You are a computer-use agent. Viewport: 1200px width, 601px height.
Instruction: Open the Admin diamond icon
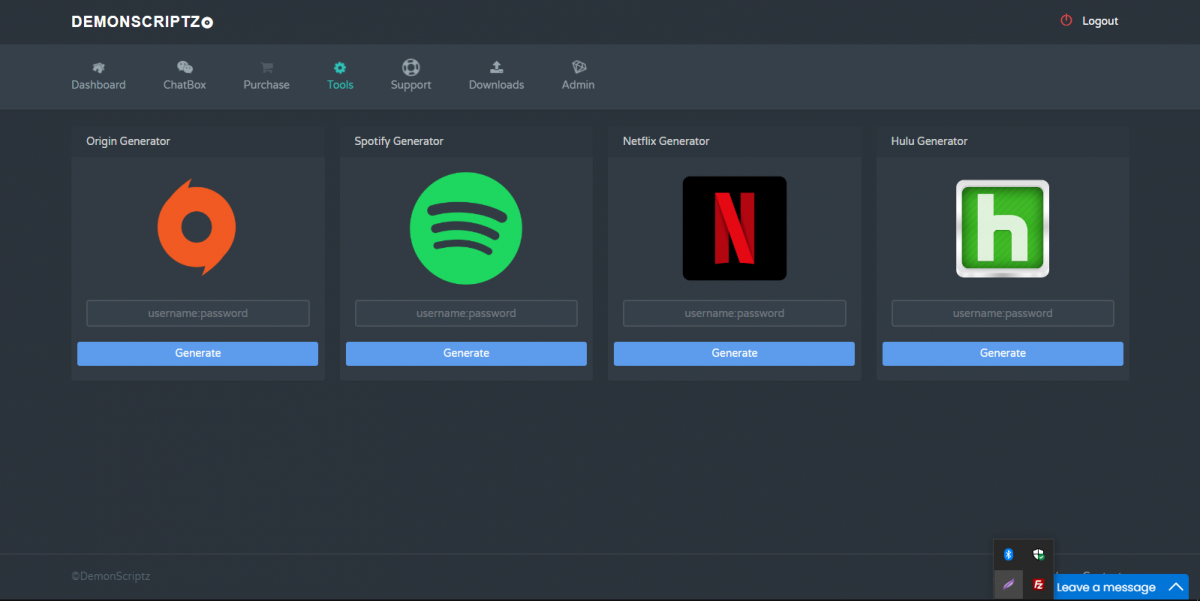coord(578,68)
